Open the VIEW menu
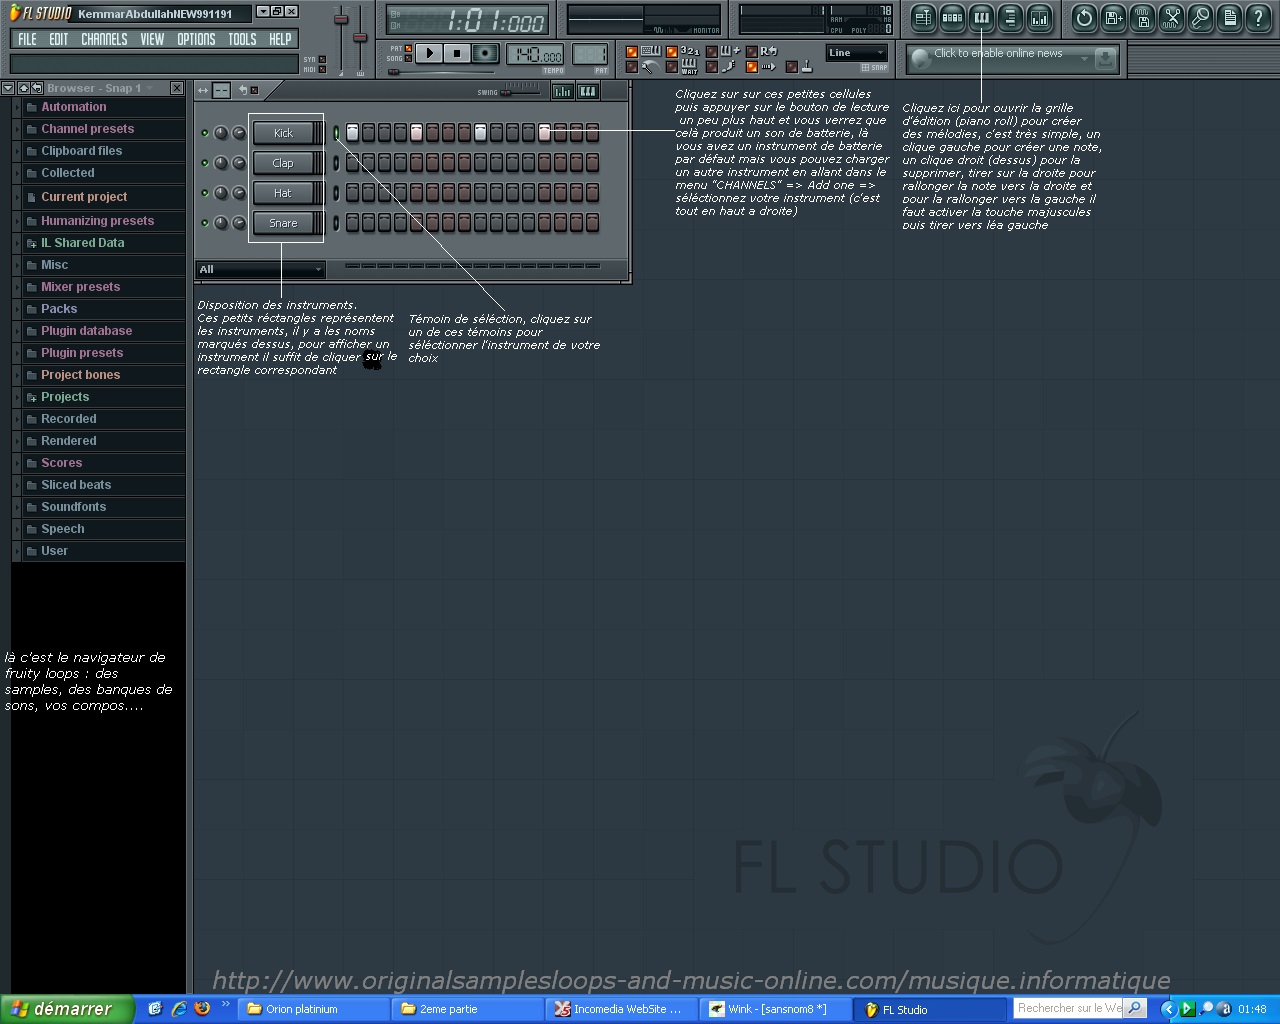 pos(152,39)
